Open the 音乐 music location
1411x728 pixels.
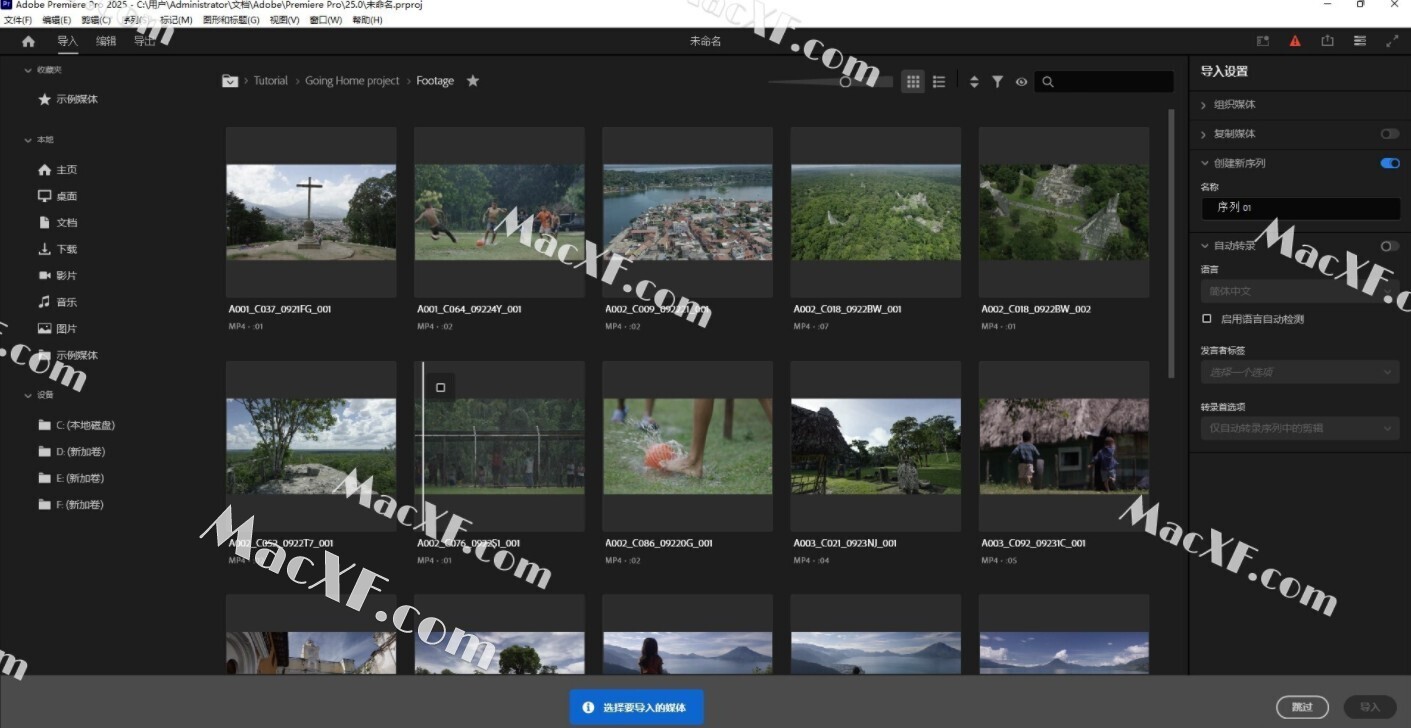tap(66, 302)
